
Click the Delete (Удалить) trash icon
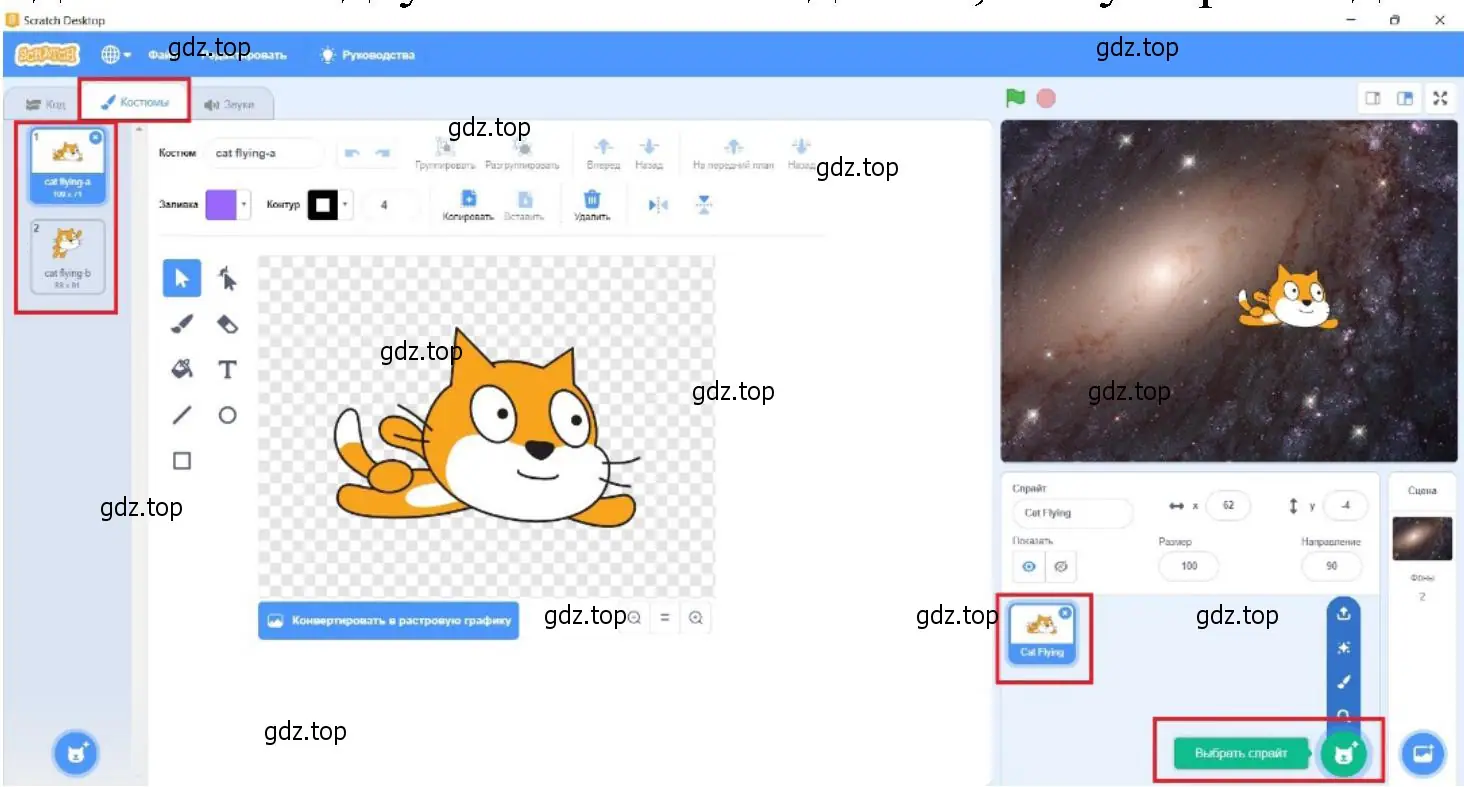[x=592, y=199]
